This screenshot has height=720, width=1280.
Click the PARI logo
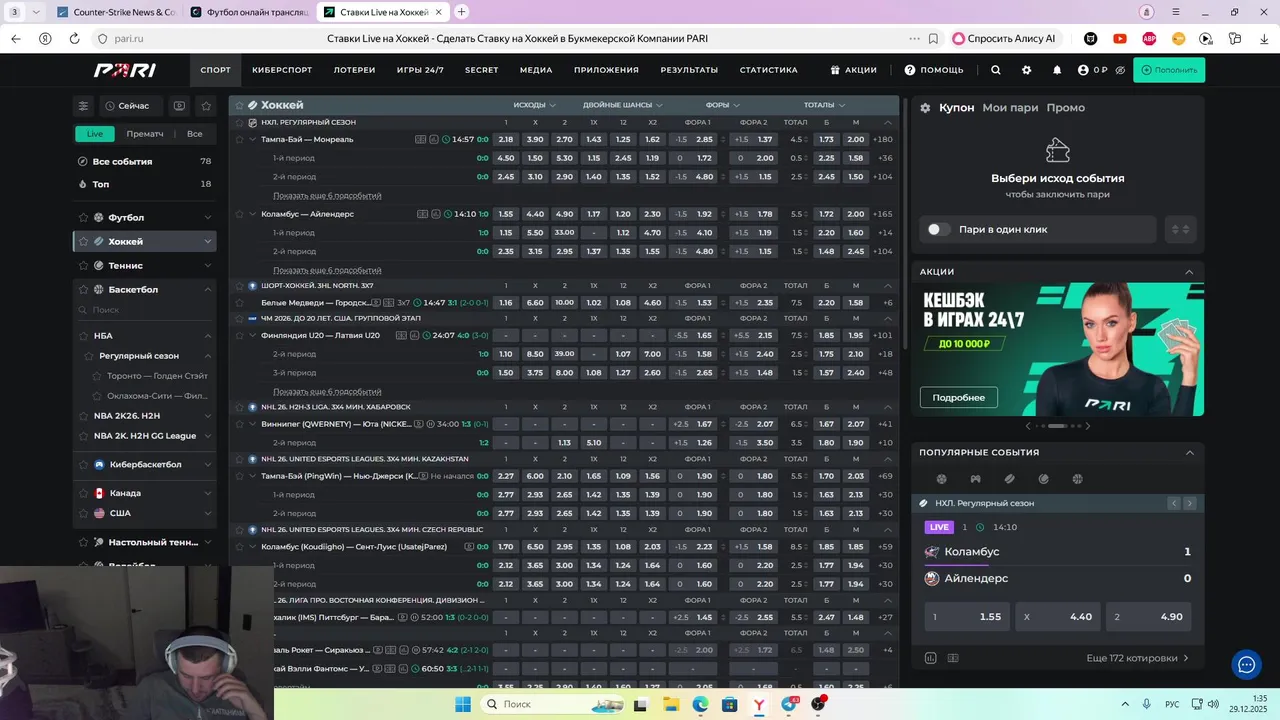pyautogui.click(x=124, y=70)
